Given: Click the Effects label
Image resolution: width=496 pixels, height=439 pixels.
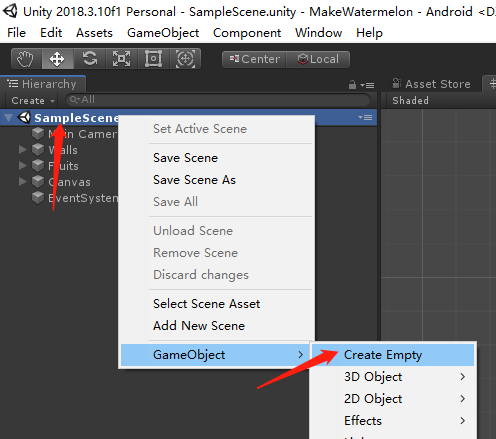Looking at the screenshot, I should pos(363,421).
